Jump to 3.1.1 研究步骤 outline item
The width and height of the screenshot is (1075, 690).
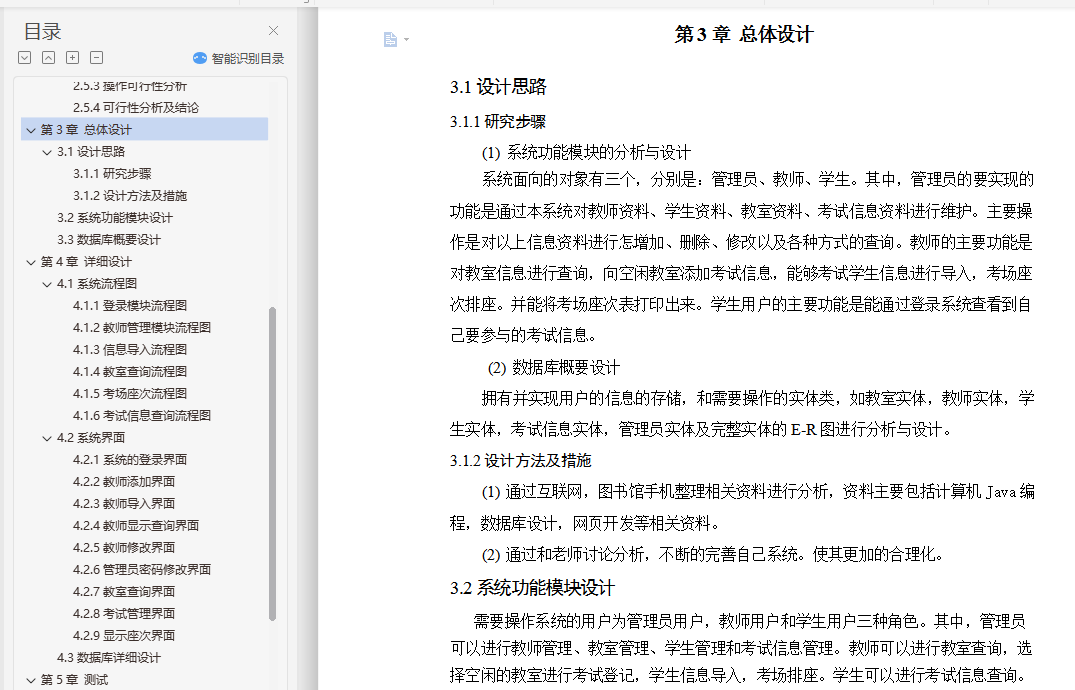112,174
